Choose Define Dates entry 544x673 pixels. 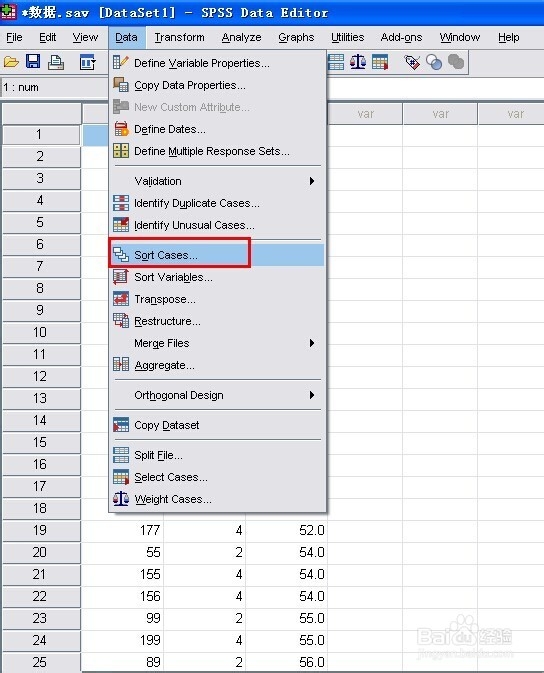[218, 129]
